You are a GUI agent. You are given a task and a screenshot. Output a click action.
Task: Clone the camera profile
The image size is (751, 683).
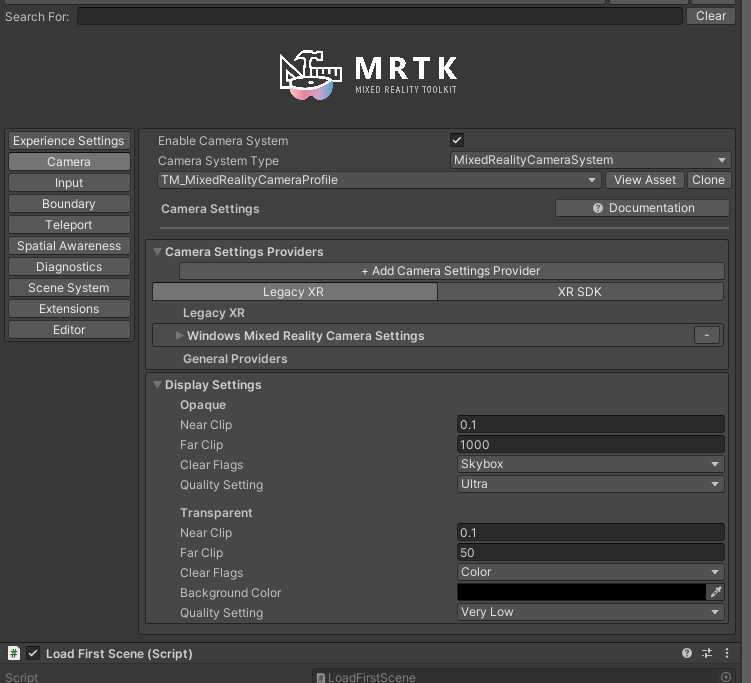pos(708,180)
